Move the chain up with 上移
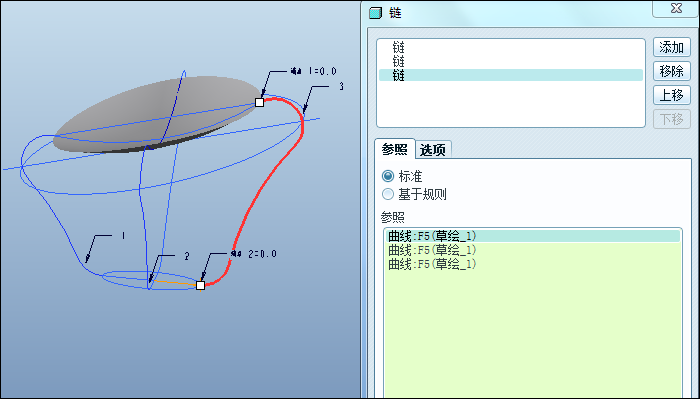The image size is (700, 399). click(x=671, y=96)
